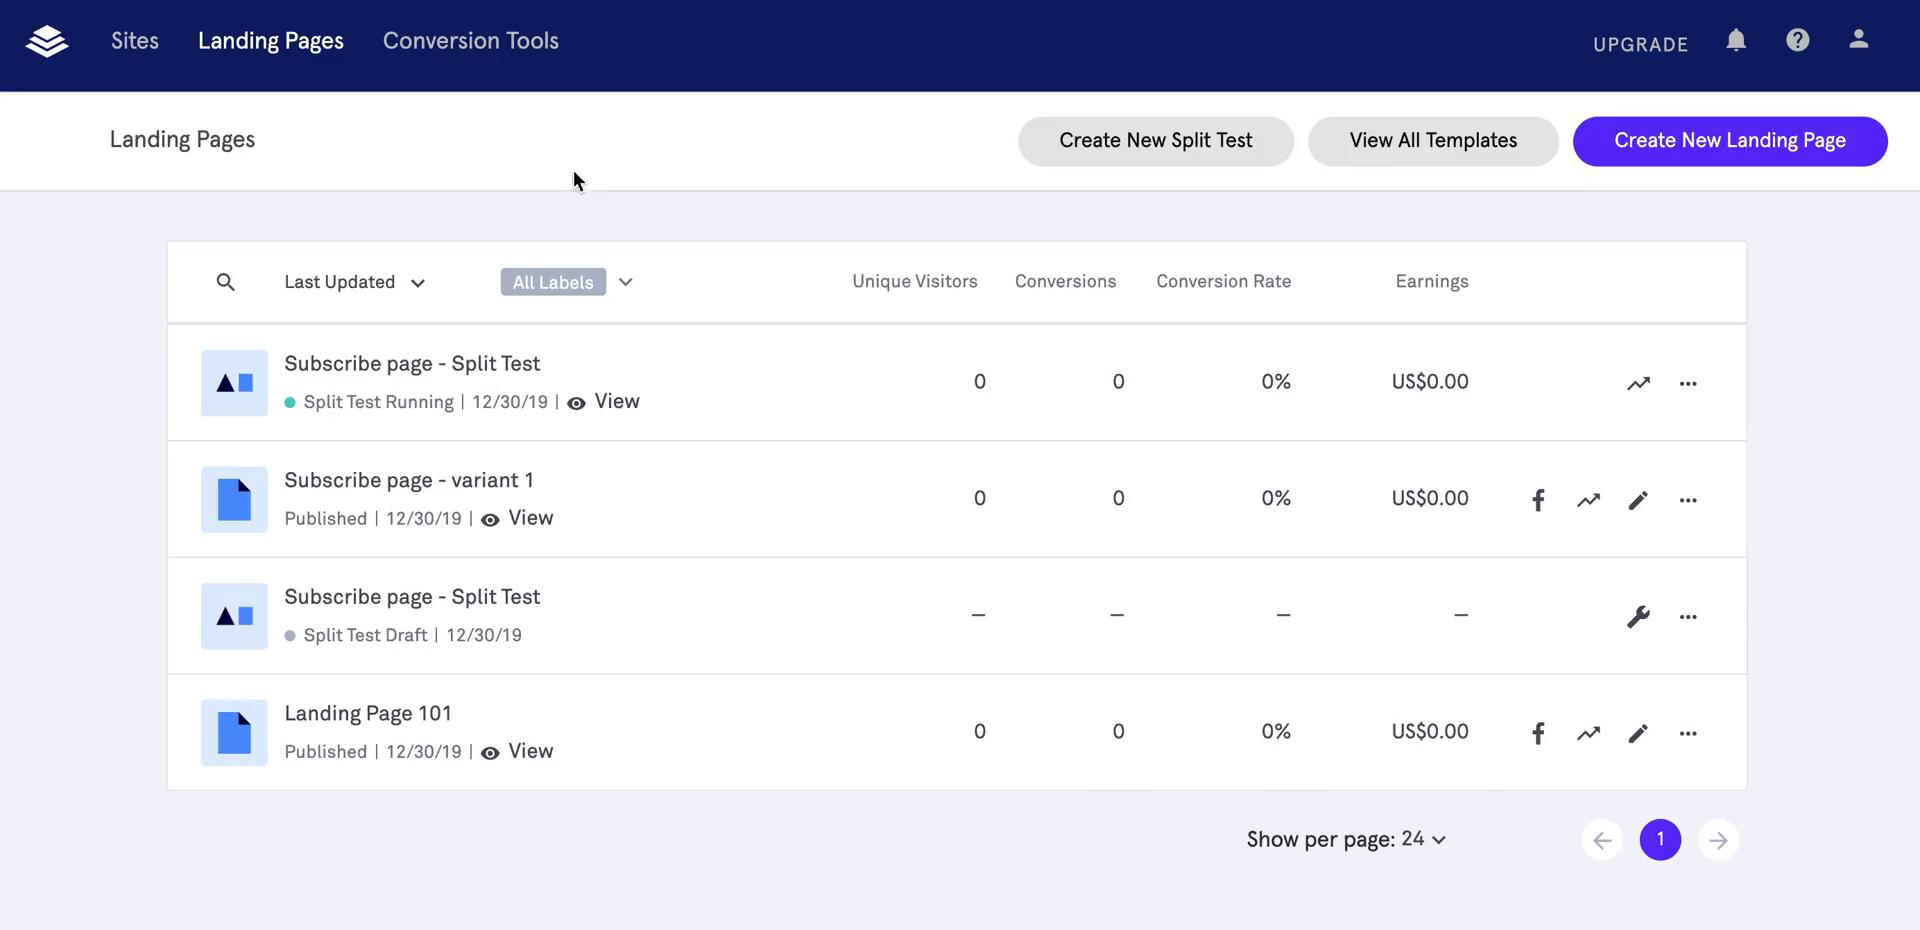Click UPGRADE in the top bar

click(x=1640, y=44)
